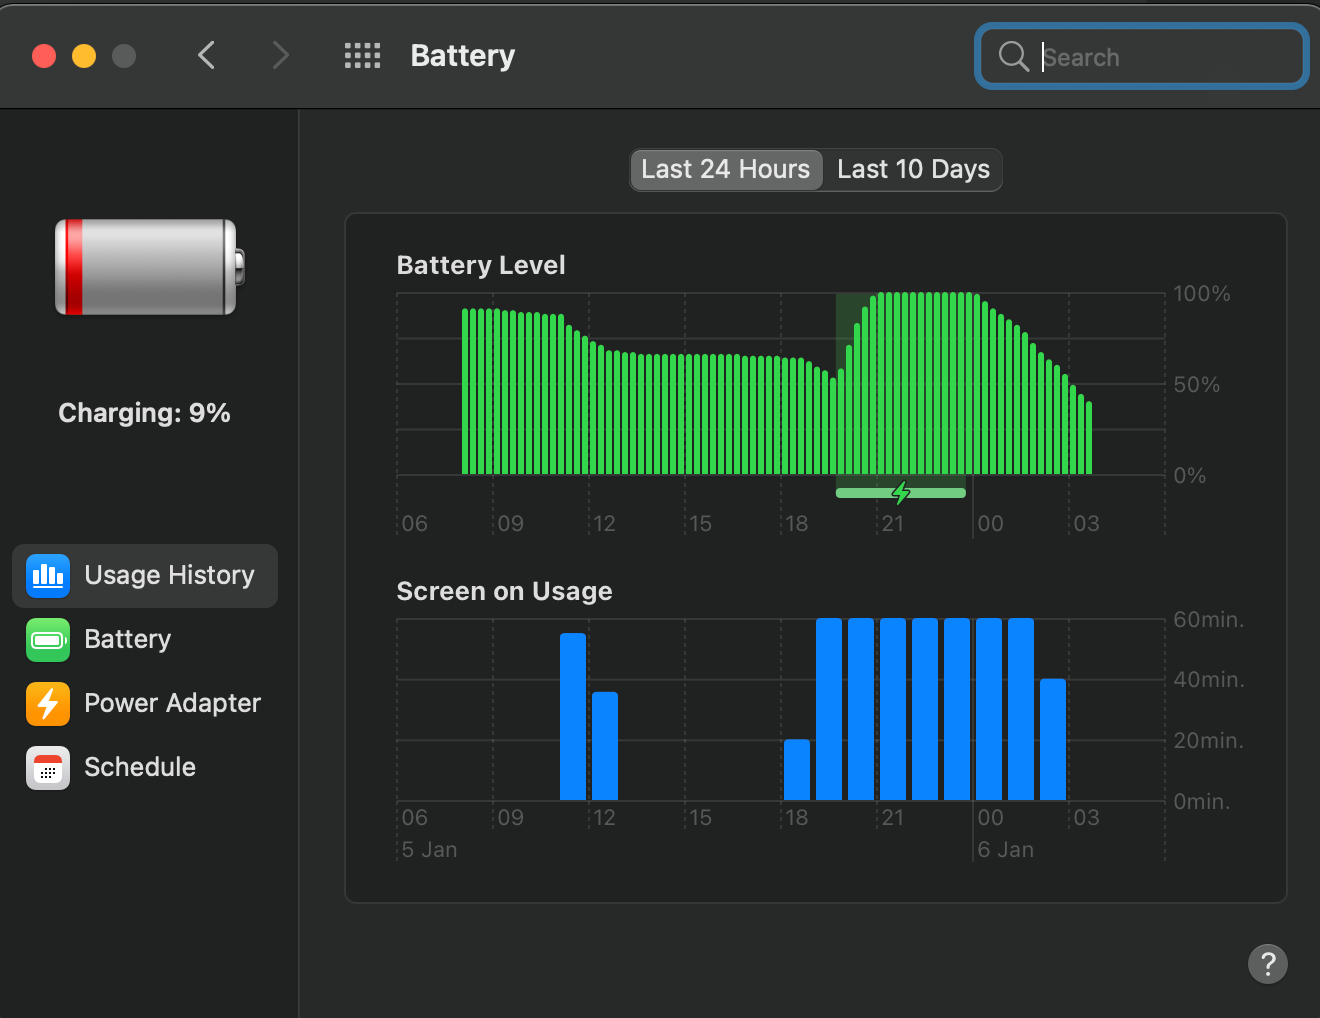Switch to Last 10 Days tab
This screenshot has width=1320, height=1018.
pyautogui.click(x=913, y=169)
